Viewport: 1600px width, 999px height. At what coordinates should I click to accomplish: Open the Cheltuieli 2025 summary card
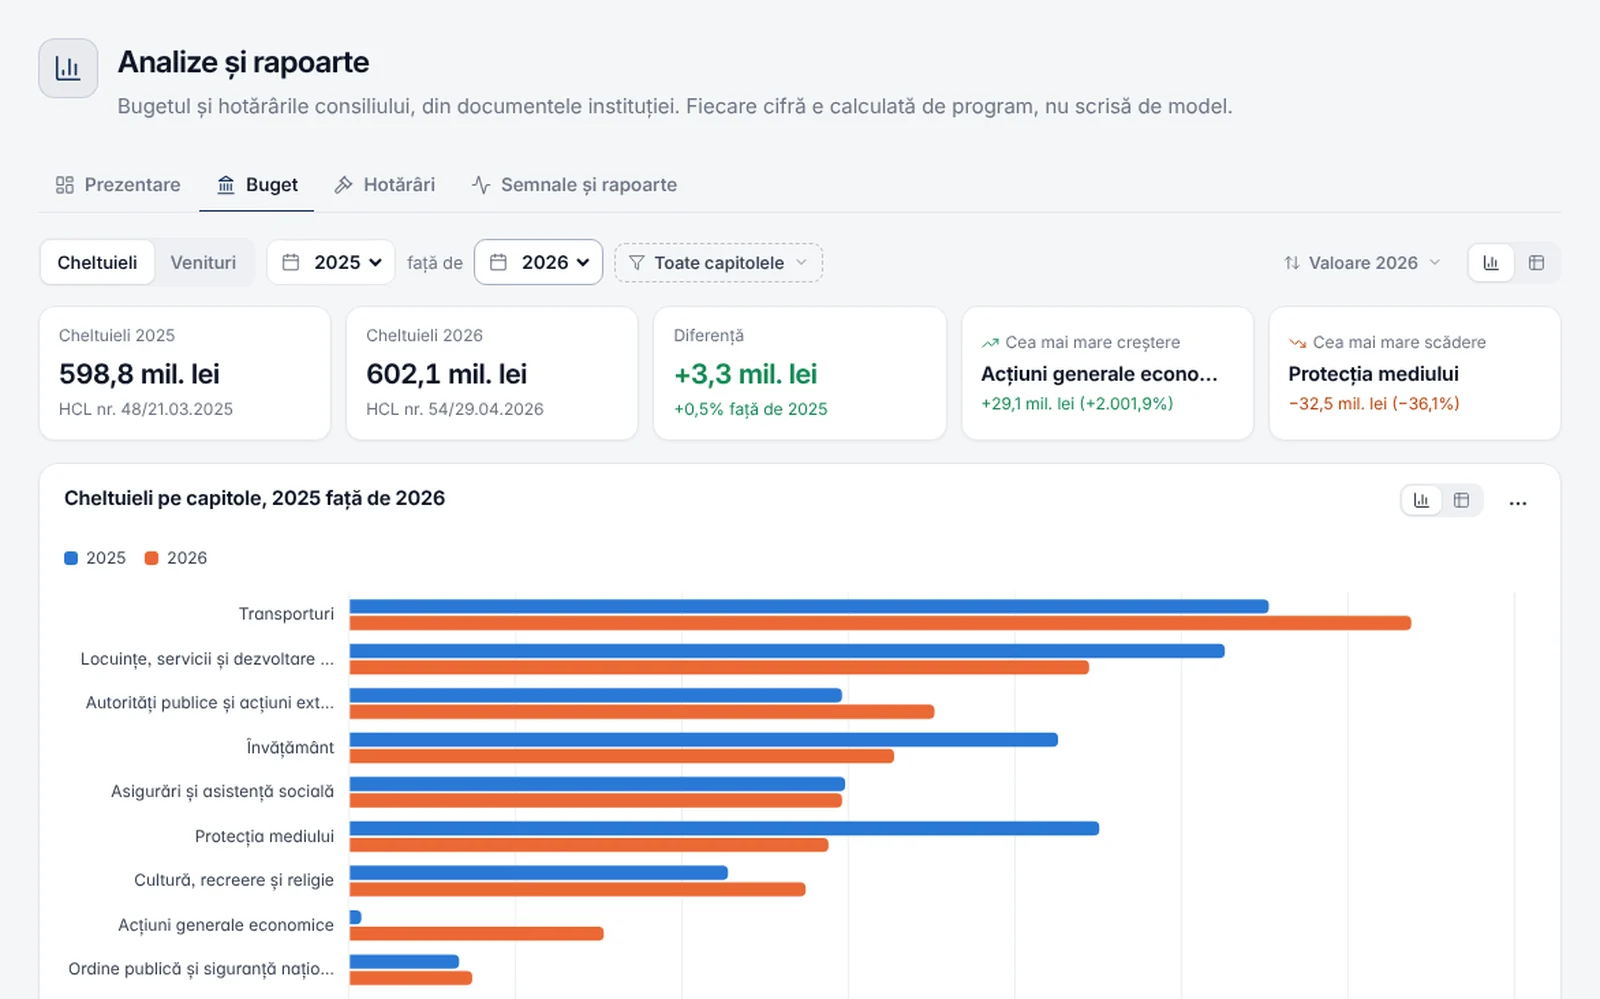click(x=185, y=373)
